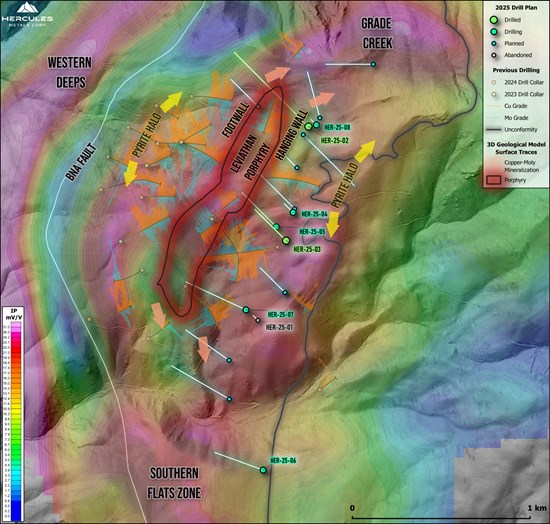
Task: Click the HER-25-03 drilled hole marker
Action: (x=286, y=240)
